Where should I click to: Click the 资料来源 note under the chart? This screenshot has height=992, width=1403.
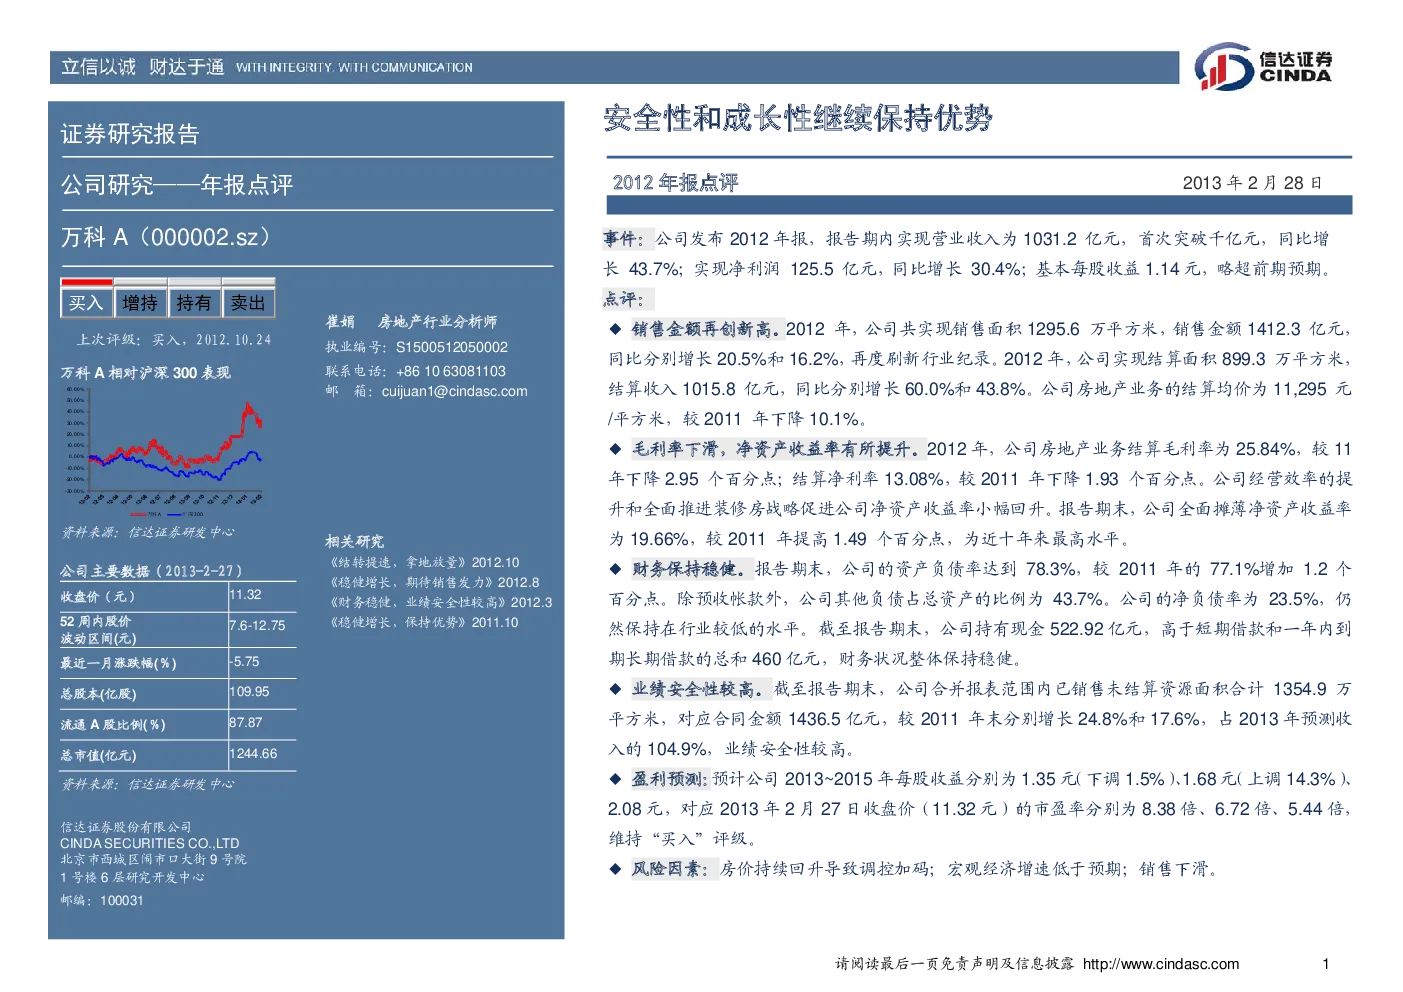coord(147,532)
